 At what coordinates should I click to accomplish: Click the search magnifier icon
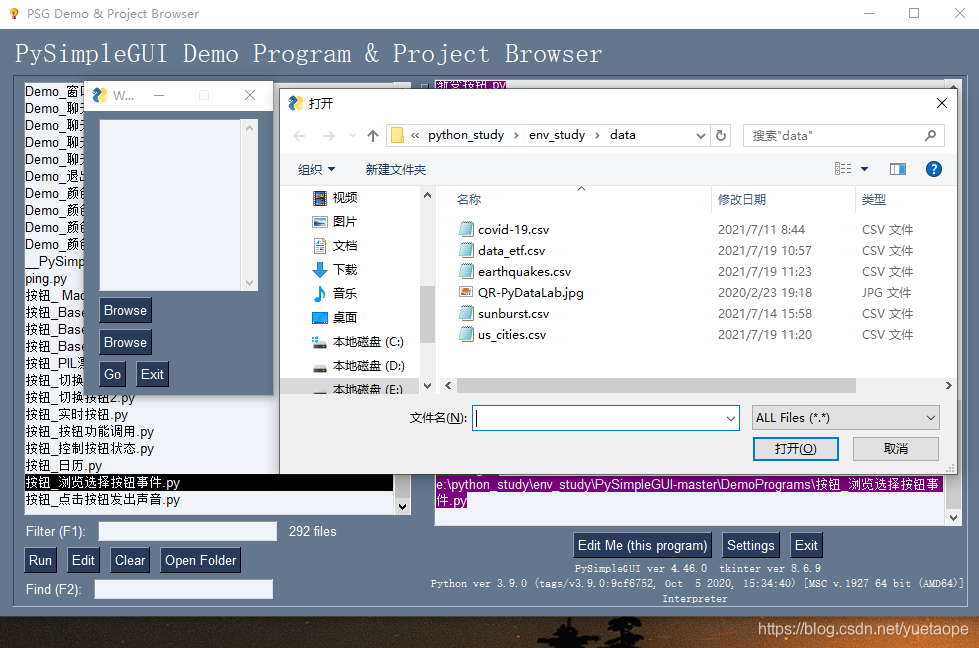point(930,135)
